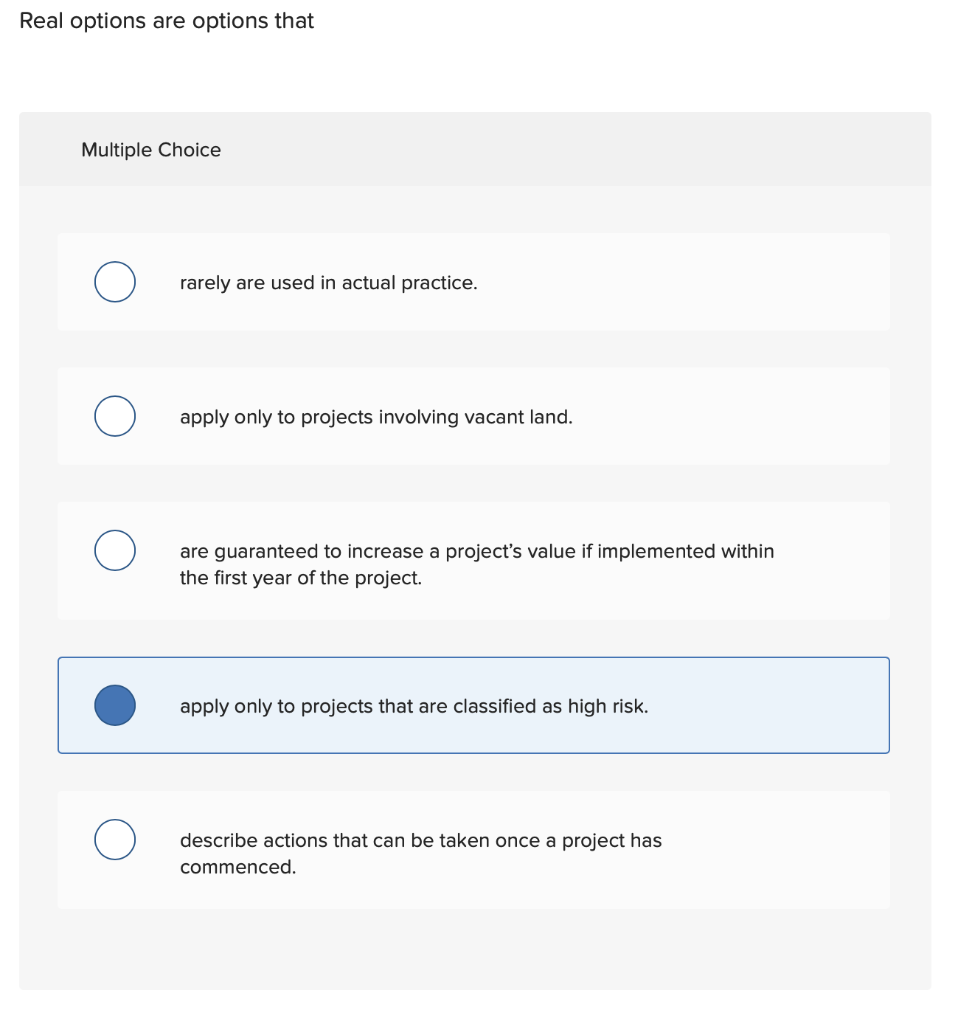Click 'describe actions that can be taken' answer text

(x=420, y=841)
